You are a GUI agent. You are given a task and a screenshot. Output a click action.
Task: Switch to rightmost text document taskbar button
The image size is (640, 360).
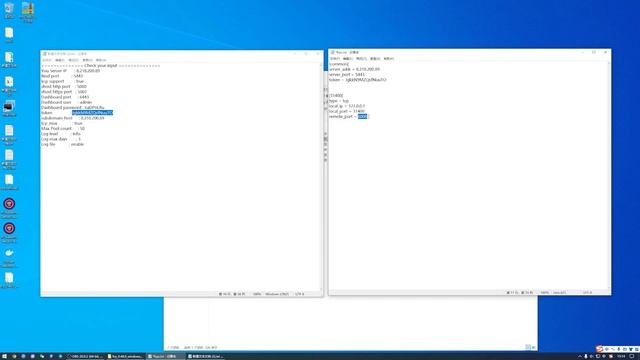[x=205, y=356]
